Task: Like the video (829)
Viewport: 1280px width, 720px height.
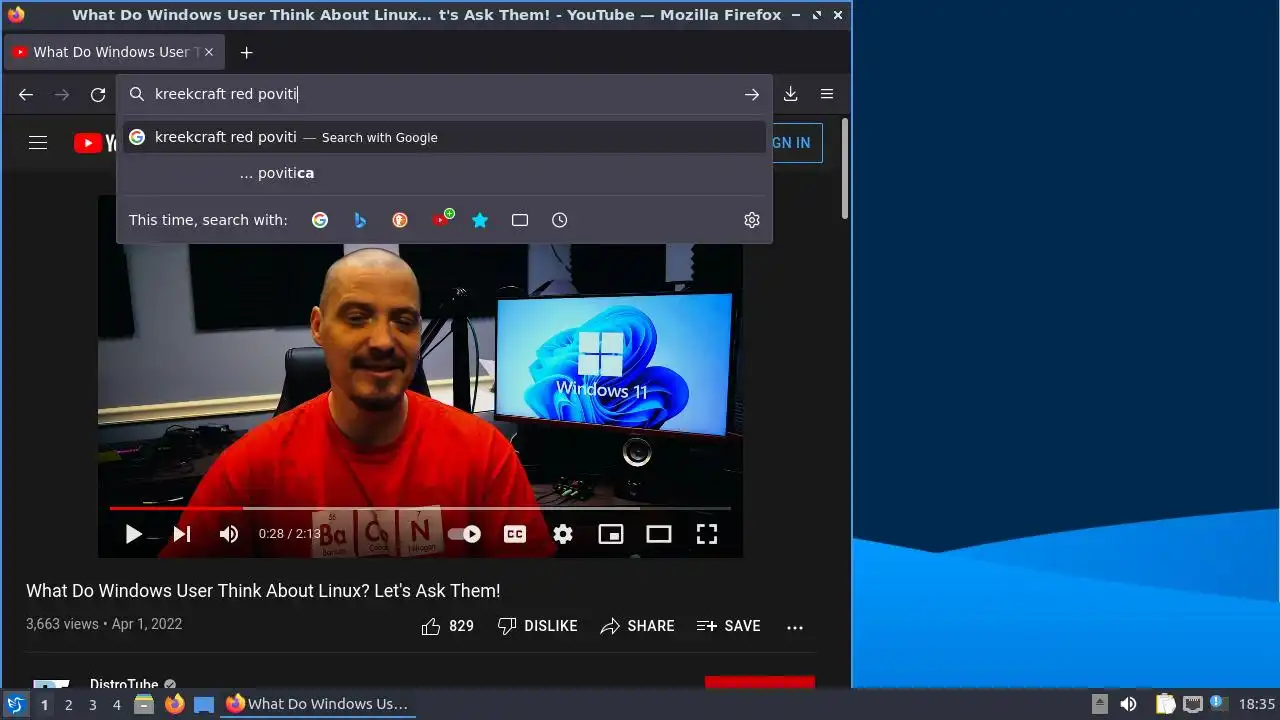Action: point(447,626)
